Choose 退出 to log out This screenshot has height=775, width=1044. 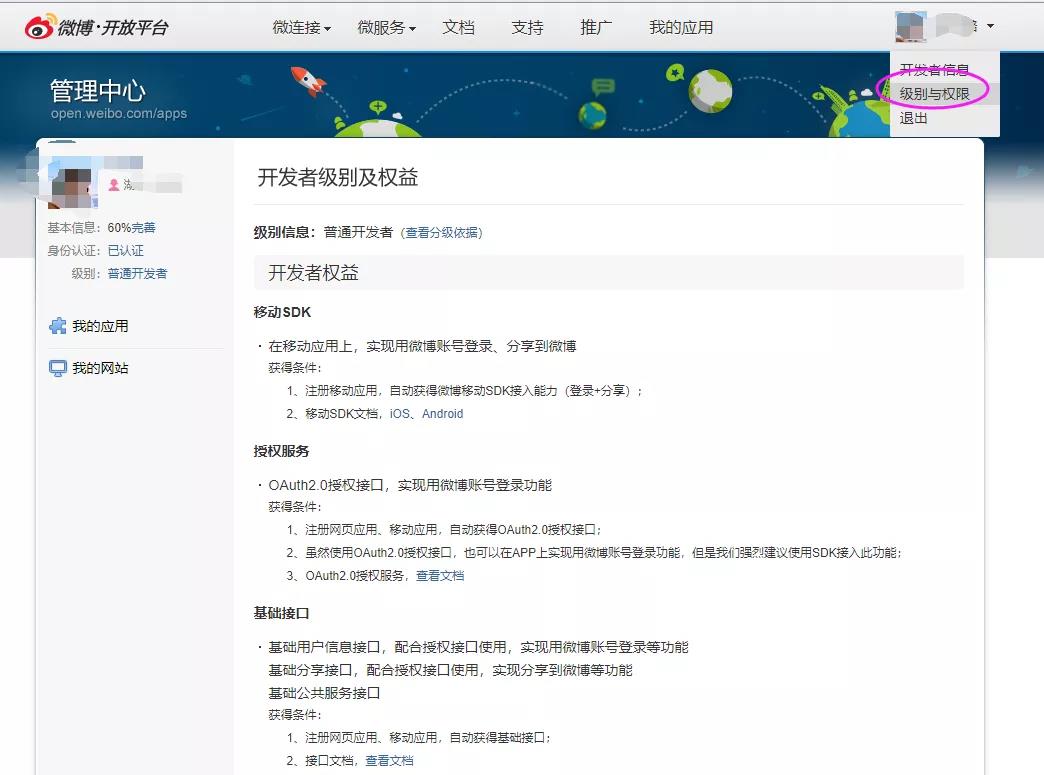click(914, 118)
